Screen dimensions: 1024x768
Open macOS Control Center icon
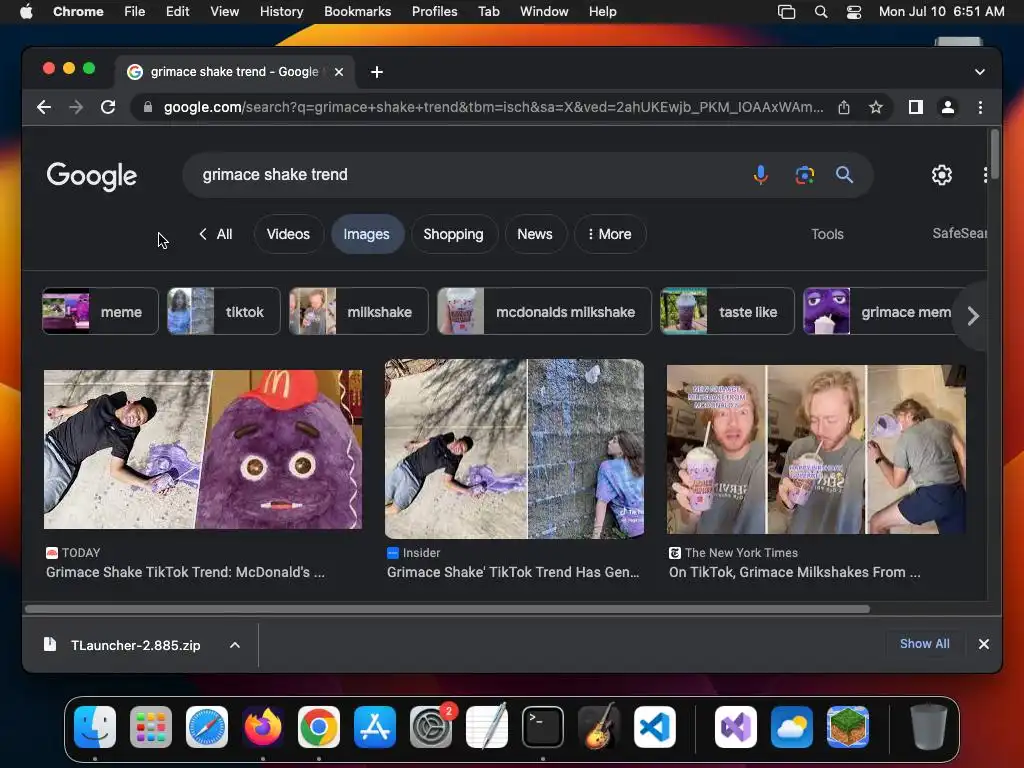pos(854,12)
